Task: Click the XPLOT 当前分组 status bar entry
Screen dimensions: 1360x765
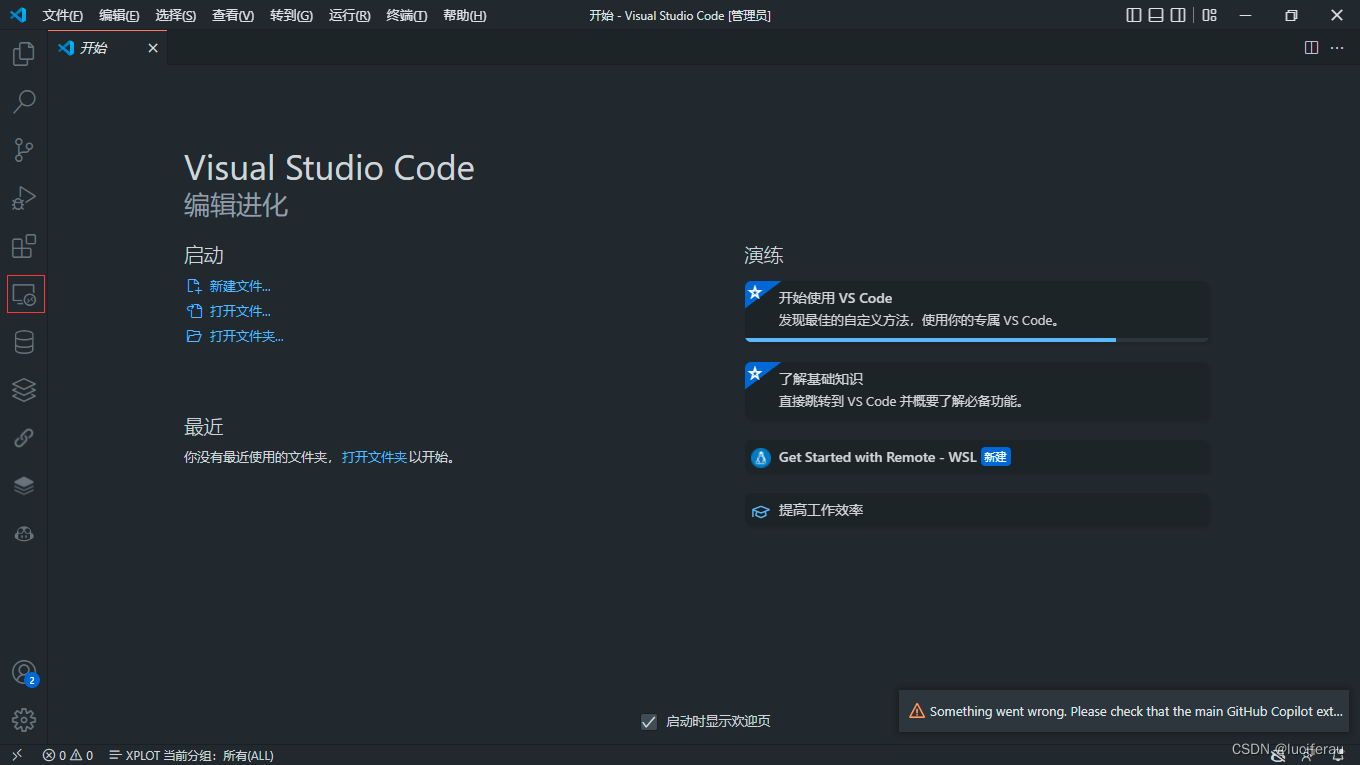Action: 191,755
